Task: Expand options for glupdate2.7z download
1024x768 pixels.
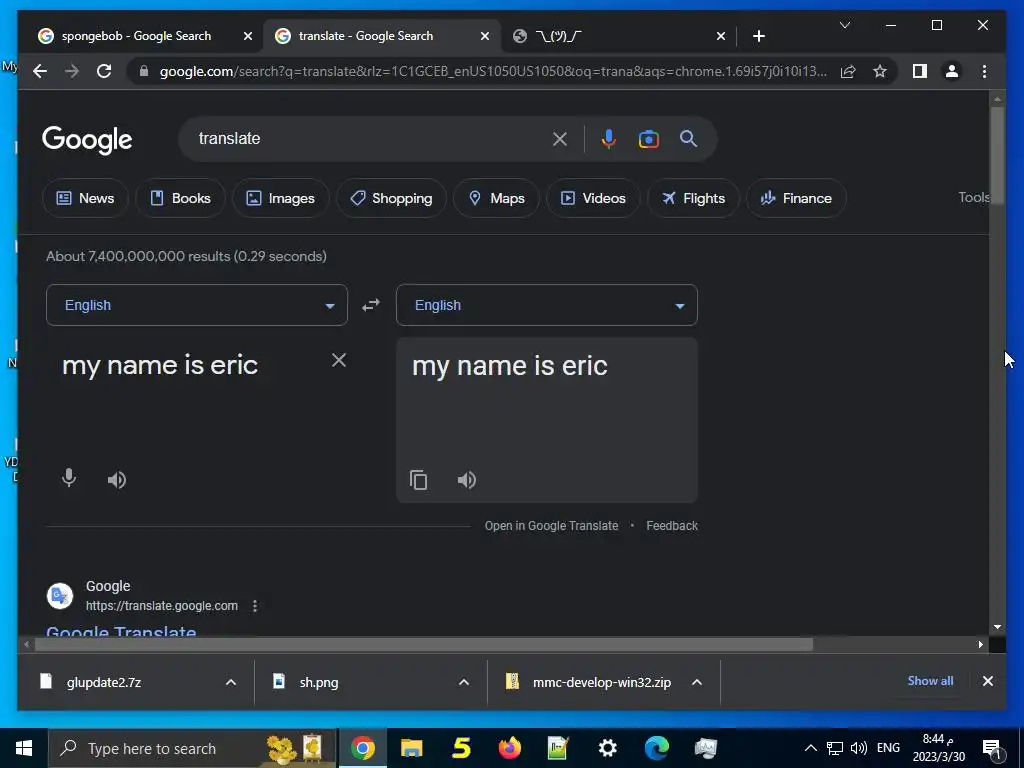Action: (x=231, y=682)
